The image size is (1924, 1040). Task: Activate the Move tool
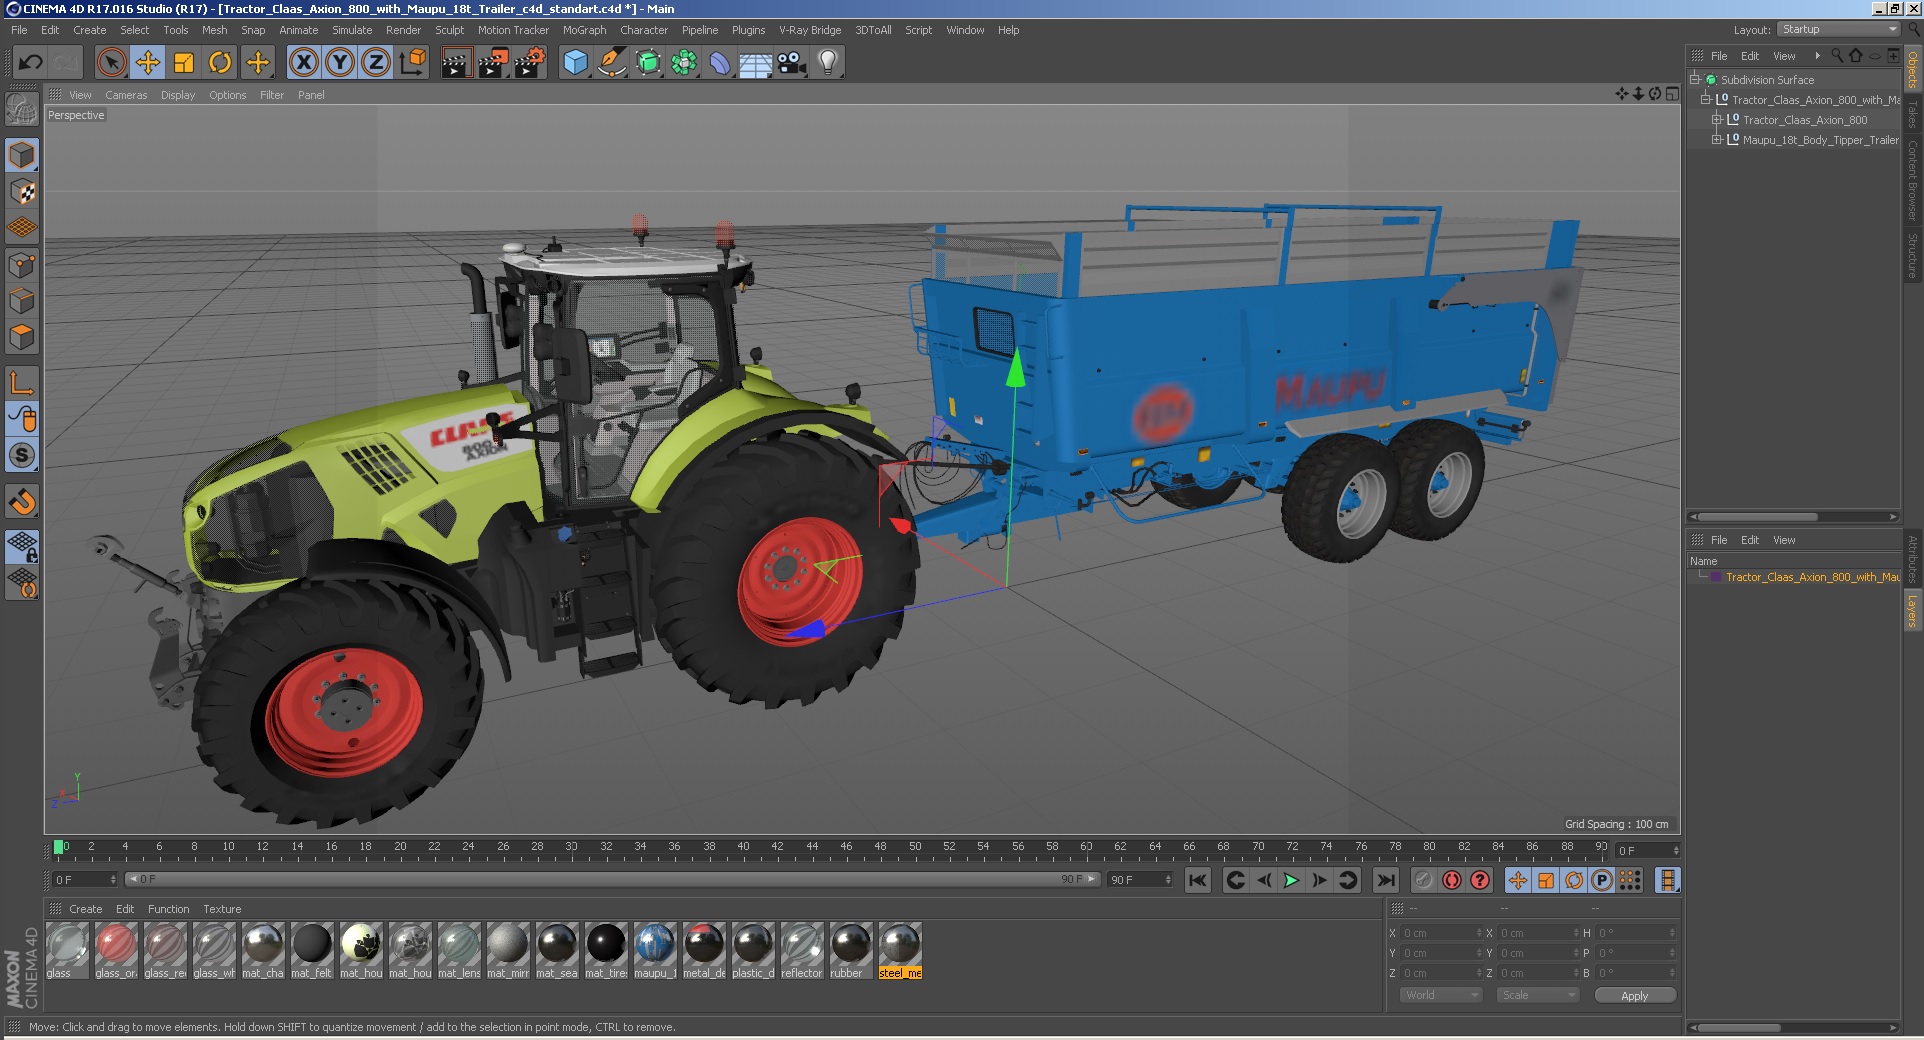(148, 63)
